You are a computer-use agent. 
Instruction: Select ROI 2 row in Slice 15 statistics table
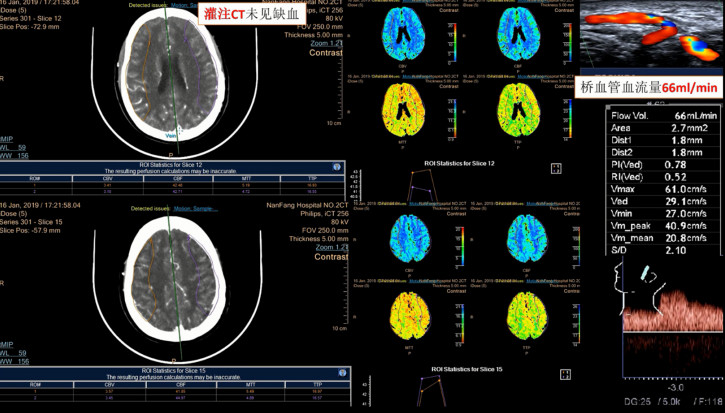click(x=175, y=397)
